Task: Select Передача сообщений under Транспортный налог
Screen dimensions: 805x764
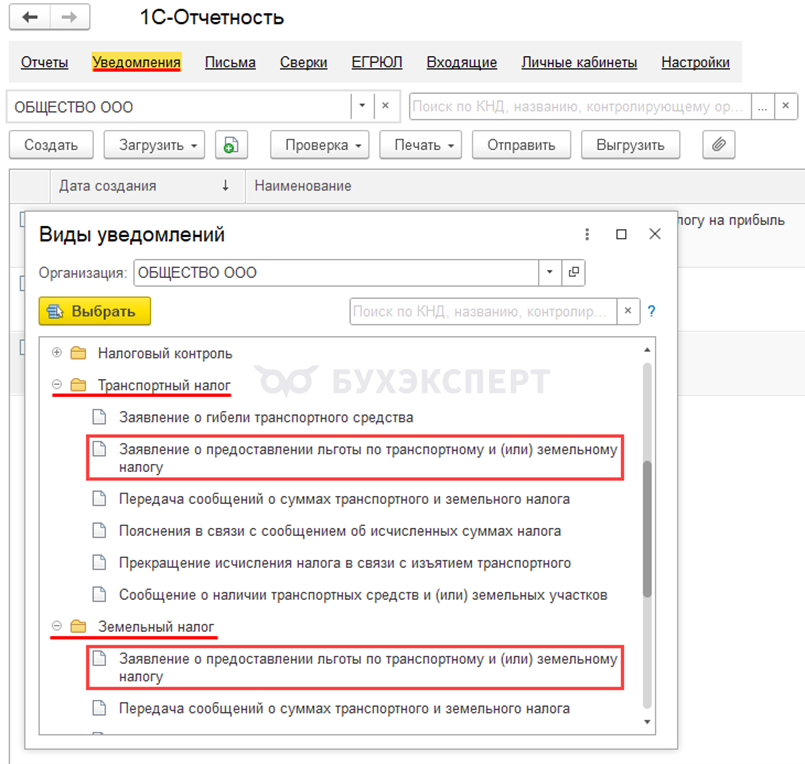Action: [x=344, y=499]
